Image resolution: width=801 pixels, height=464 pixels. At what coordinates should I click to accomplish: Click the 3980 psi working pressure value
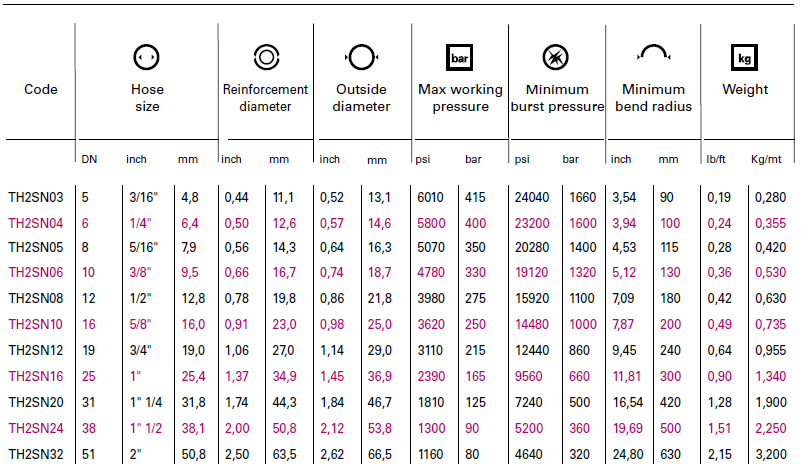431,298
